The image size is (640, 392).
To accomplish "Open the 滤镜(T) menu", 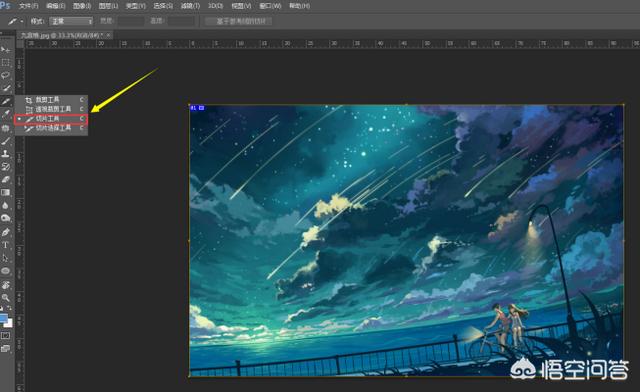I will coord(190,6).
